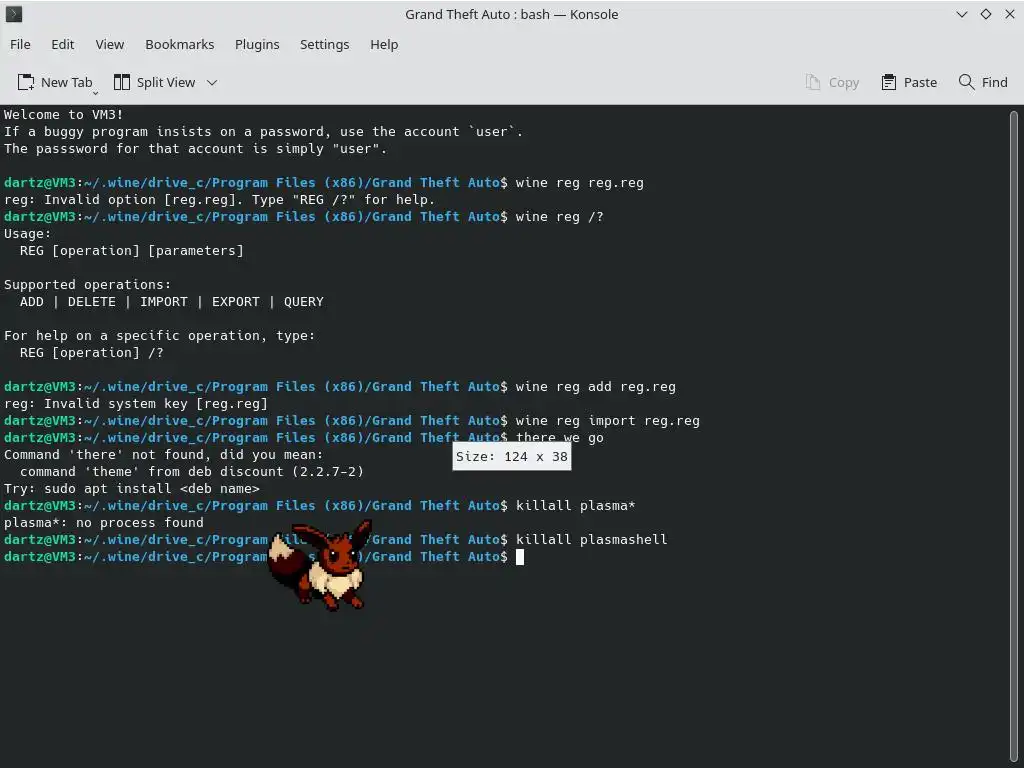The image size is (1024, 768).
Task: Expand the Split View chevron
Action: coord(212,83)
